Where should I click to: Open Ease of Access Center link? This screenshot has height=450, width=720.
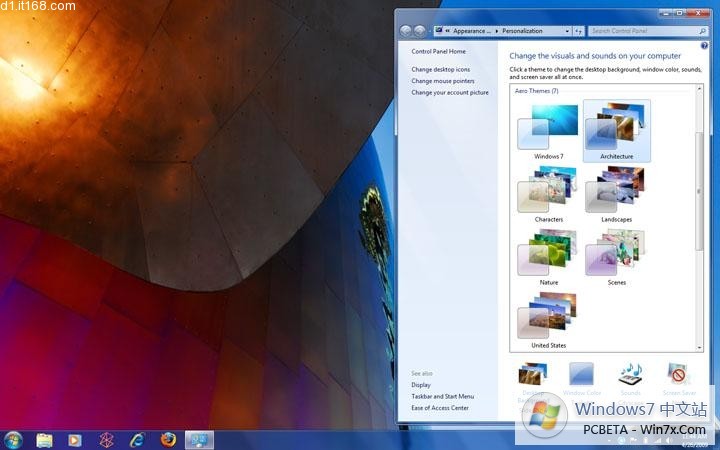440,408
